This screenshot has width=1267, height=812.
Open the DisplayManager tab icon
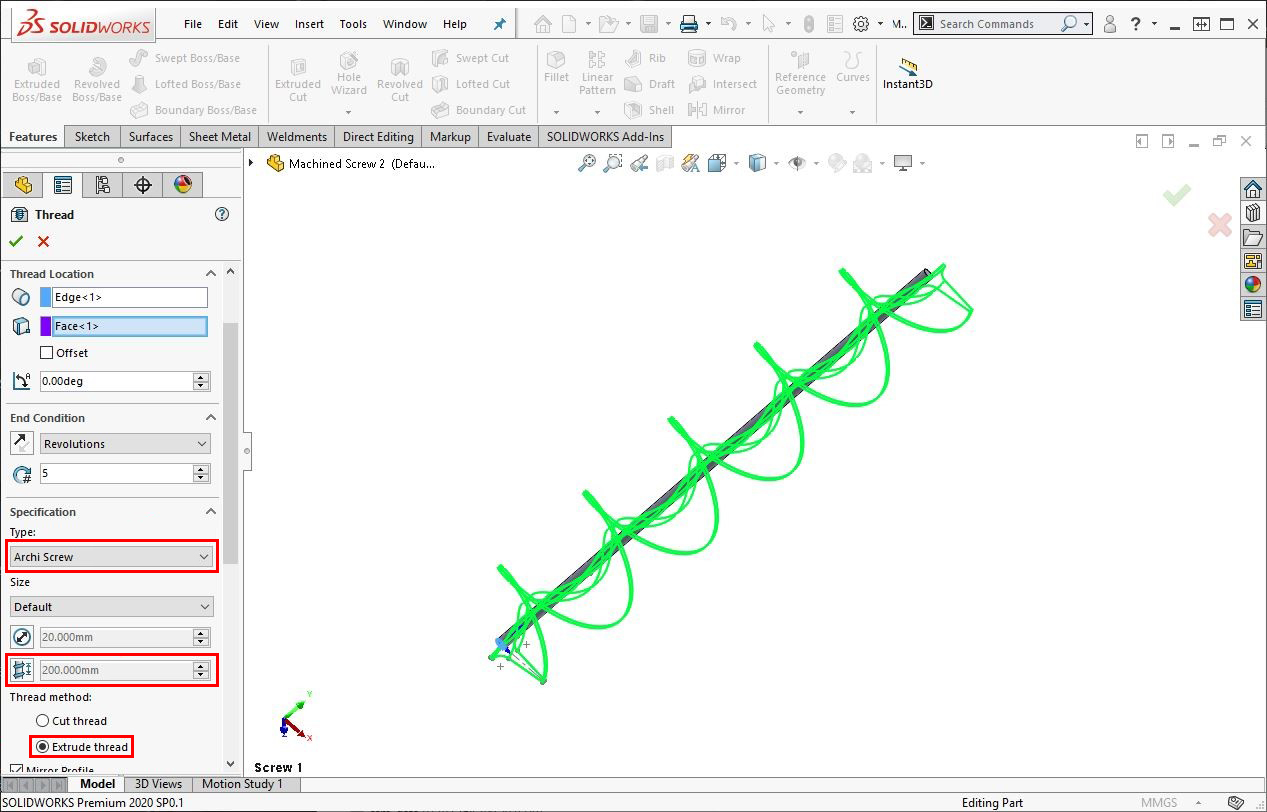tap(182, 185)
